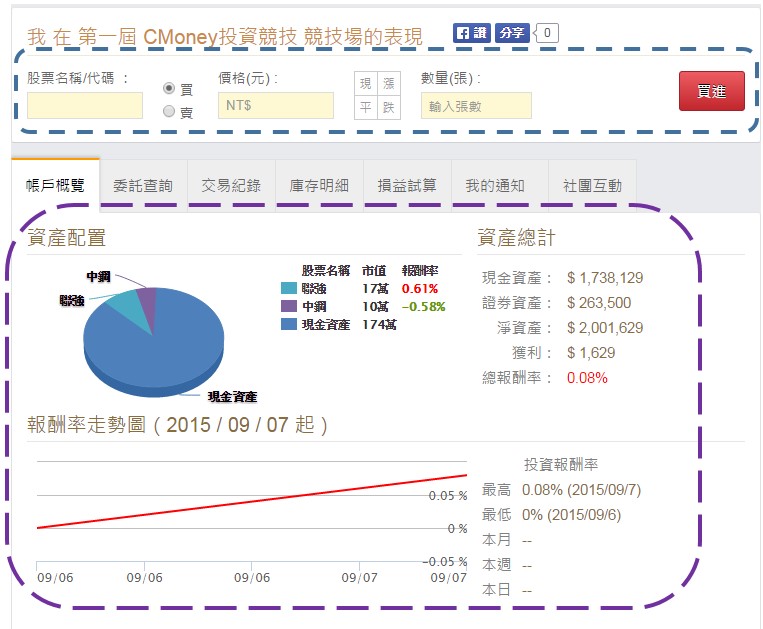Click the 淨資產 value $ 2,001,629
This screenshot has height=629, width=763.
(605, 328)
